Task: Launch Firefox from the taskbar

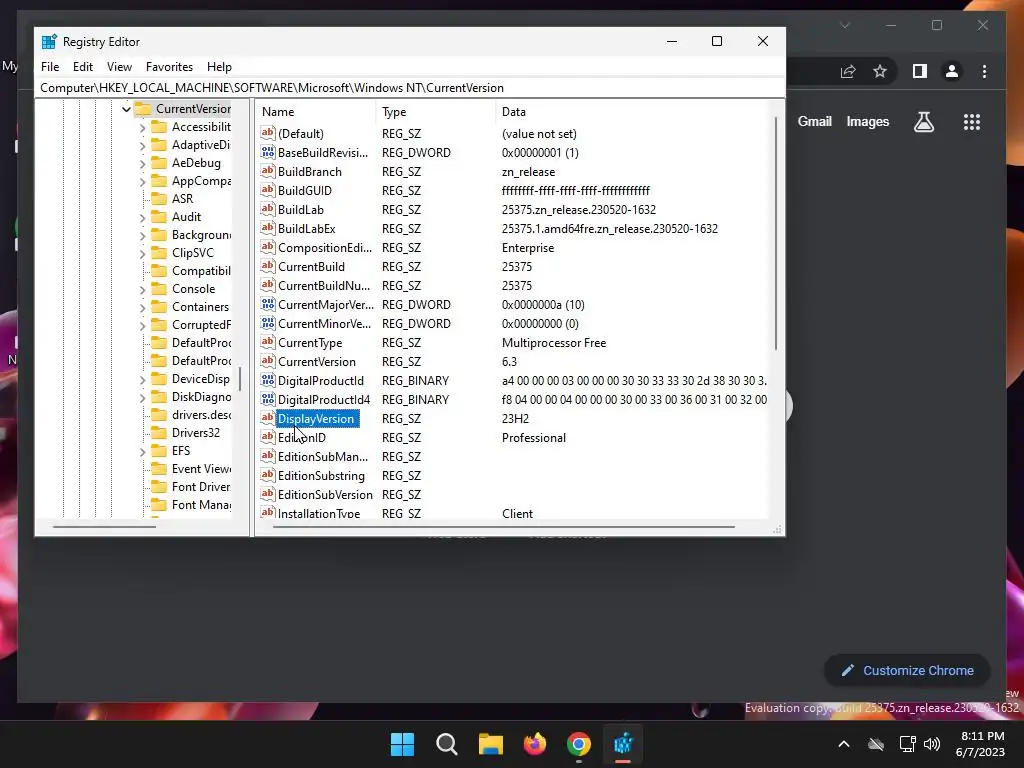Action: 535,744
